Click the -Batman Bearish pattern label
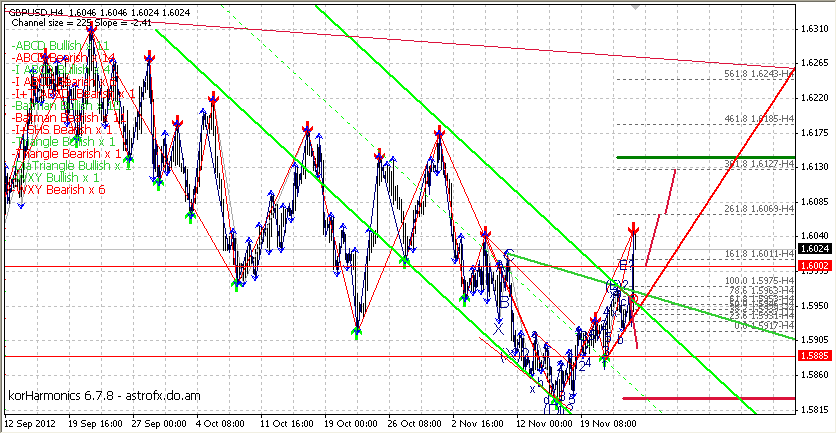Viewport: 837px width, 434px height. (68, 117)
